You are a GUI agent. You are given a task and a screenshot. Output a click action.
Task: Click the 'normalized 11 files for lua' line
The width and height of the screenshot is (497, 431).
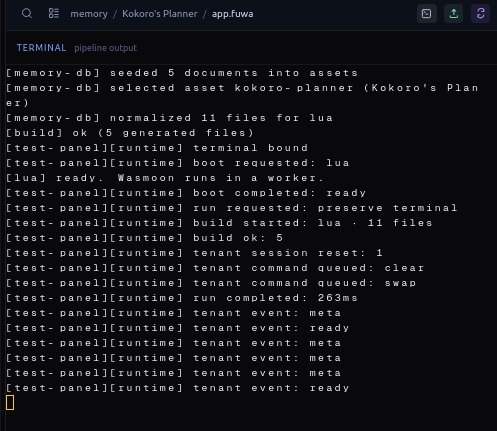pyautogui.click(x=170, y=118)
